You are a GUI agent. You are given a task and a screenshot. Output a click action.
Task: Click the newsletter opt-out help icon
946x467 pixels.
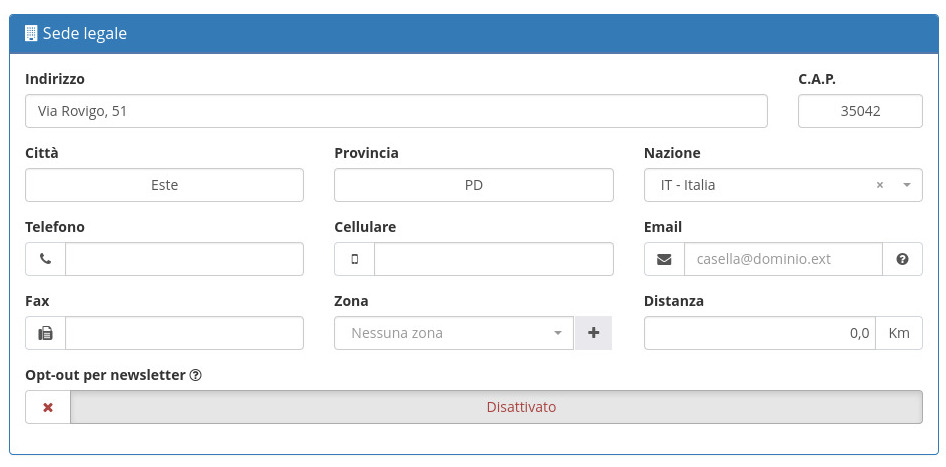click(x=196, y=375)
